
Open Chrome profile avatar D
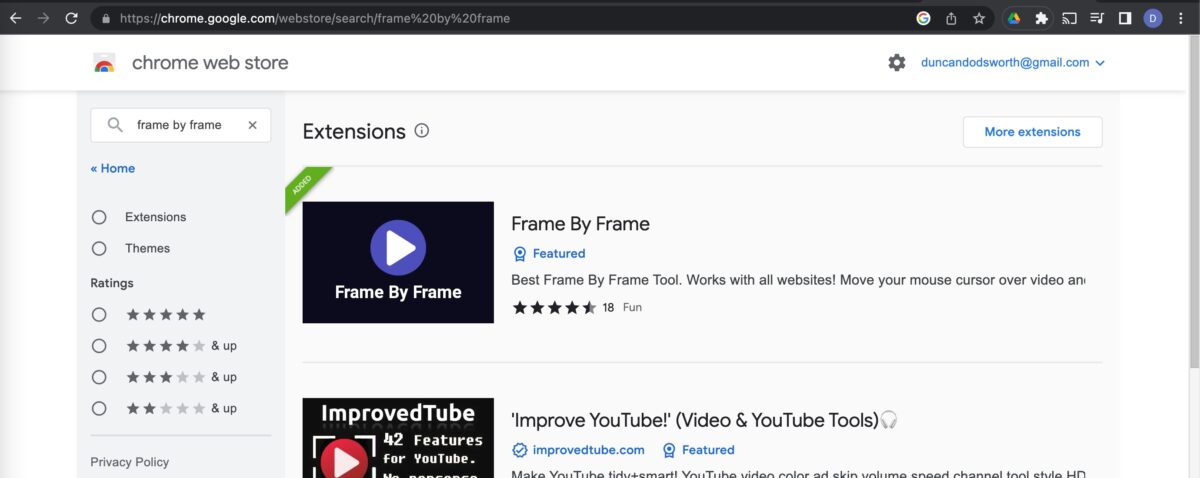(1153, 18)
